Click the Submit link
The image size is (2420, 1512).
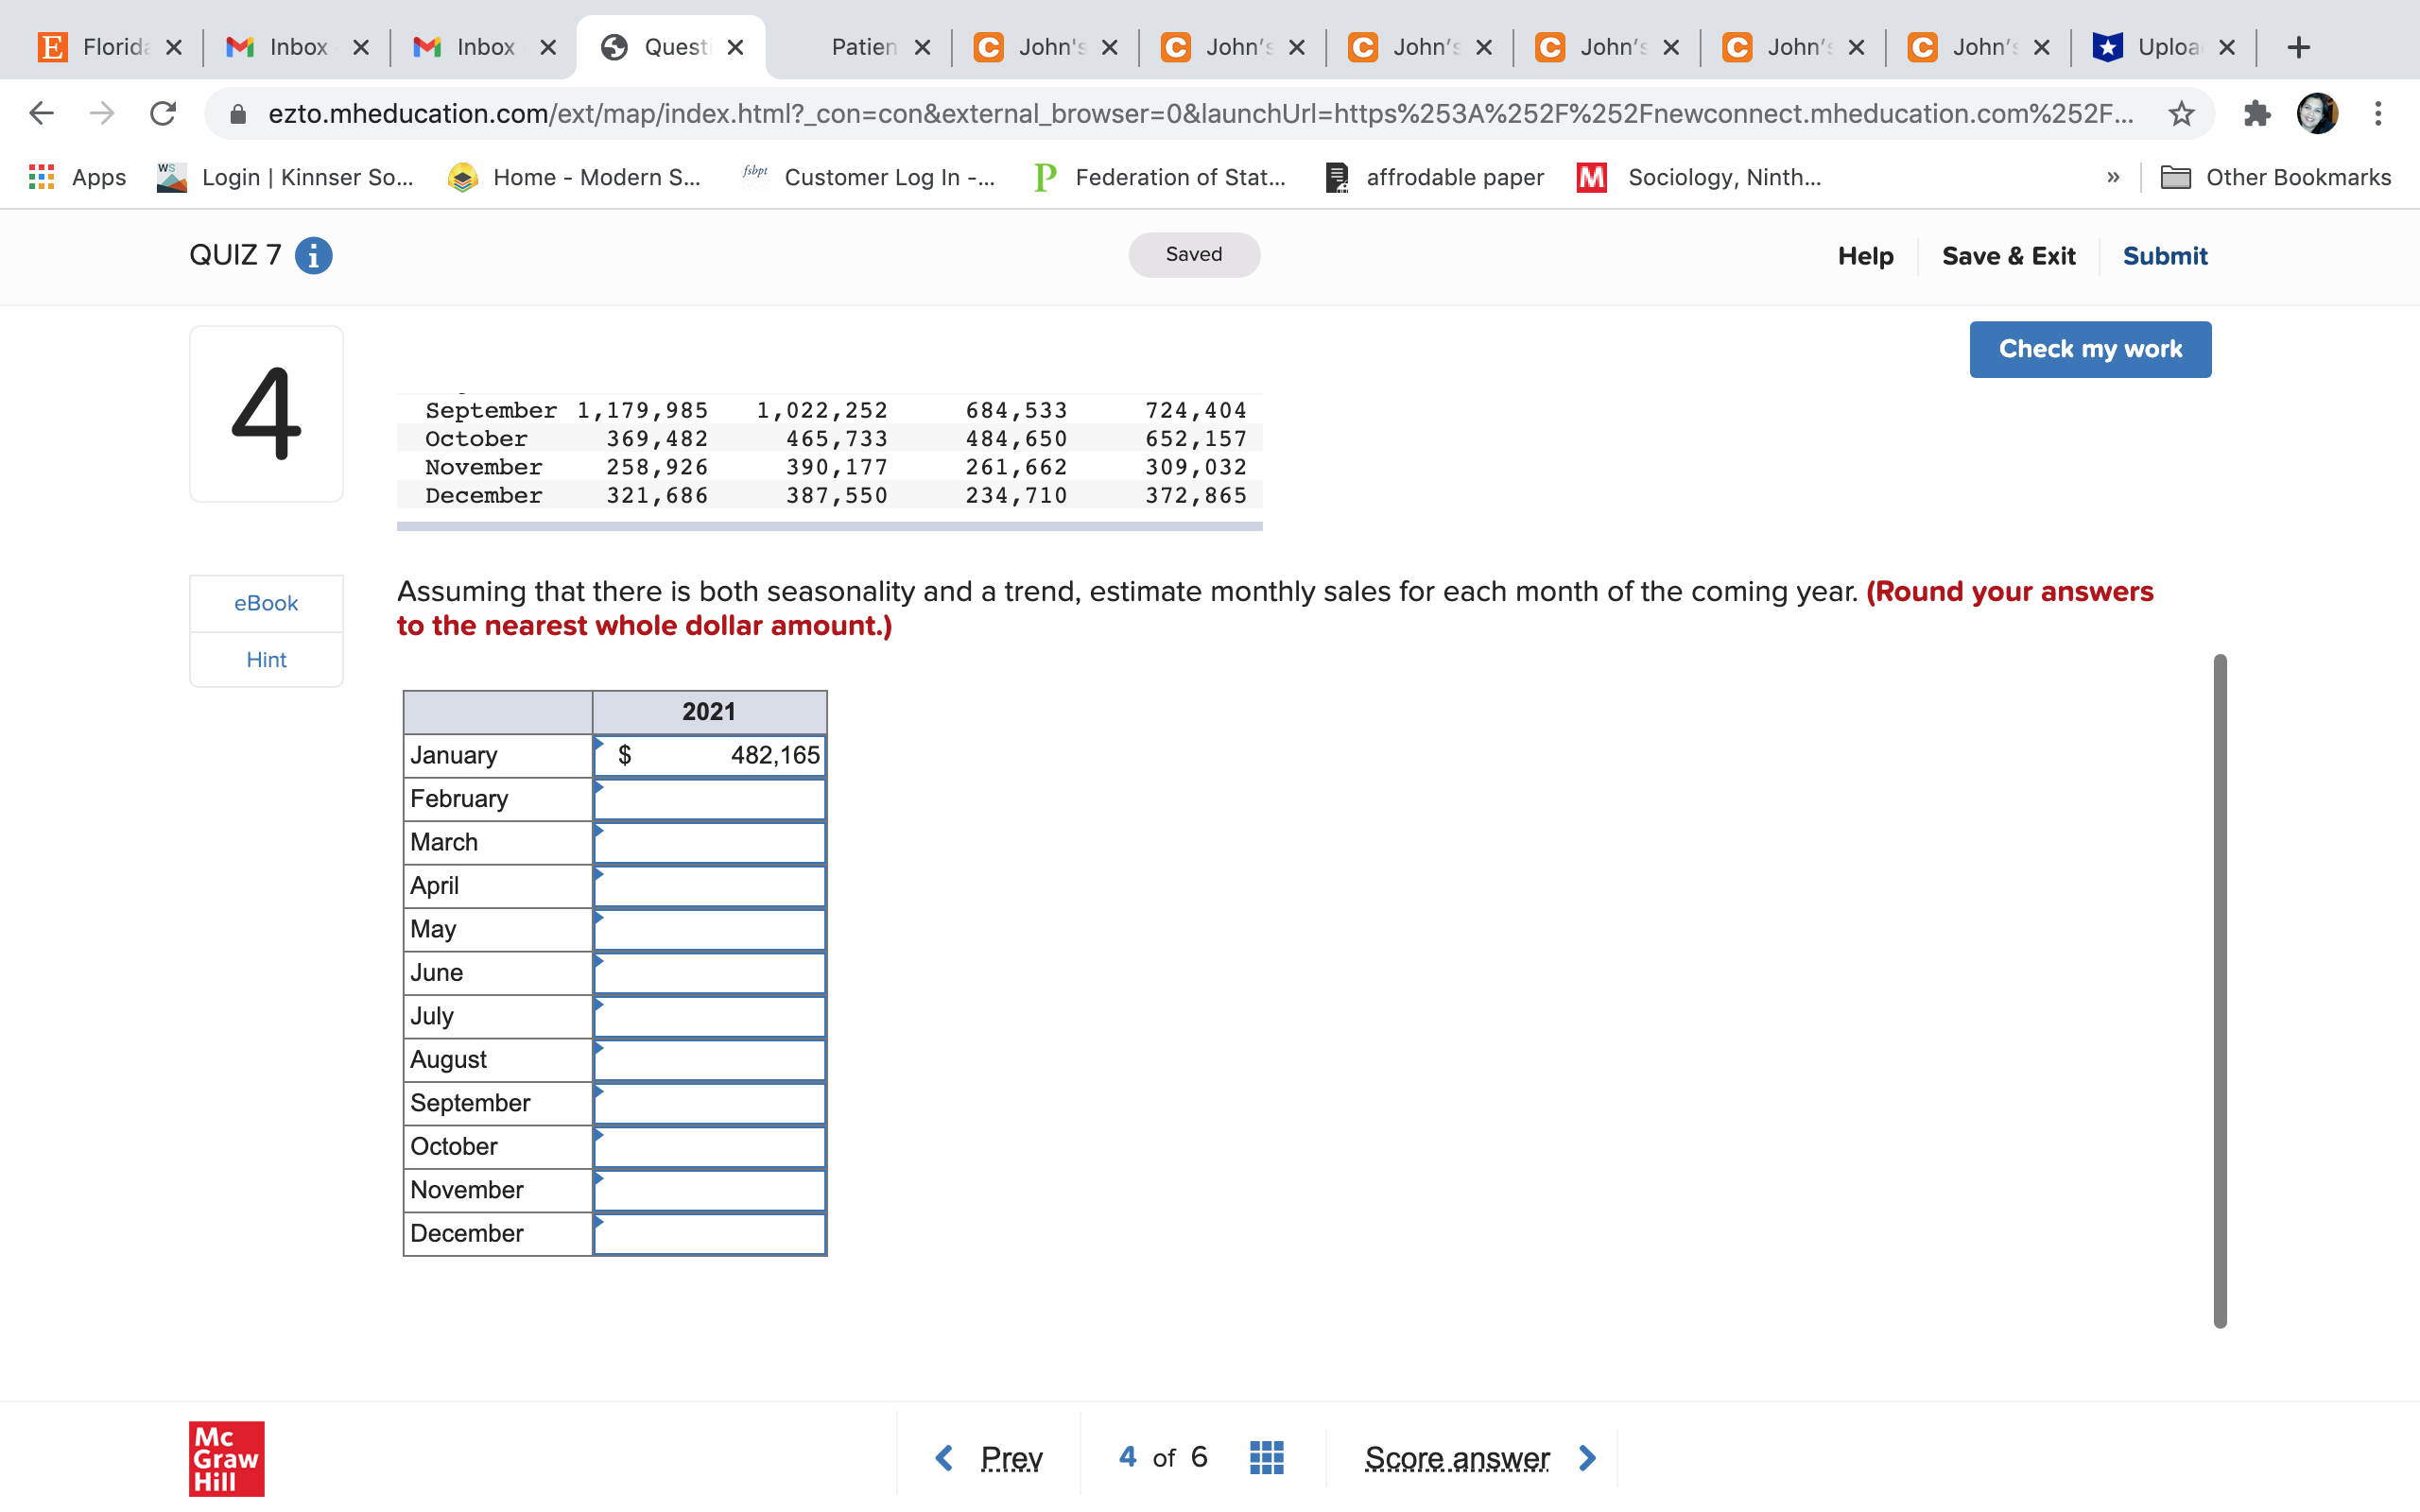coord(2164,256)
